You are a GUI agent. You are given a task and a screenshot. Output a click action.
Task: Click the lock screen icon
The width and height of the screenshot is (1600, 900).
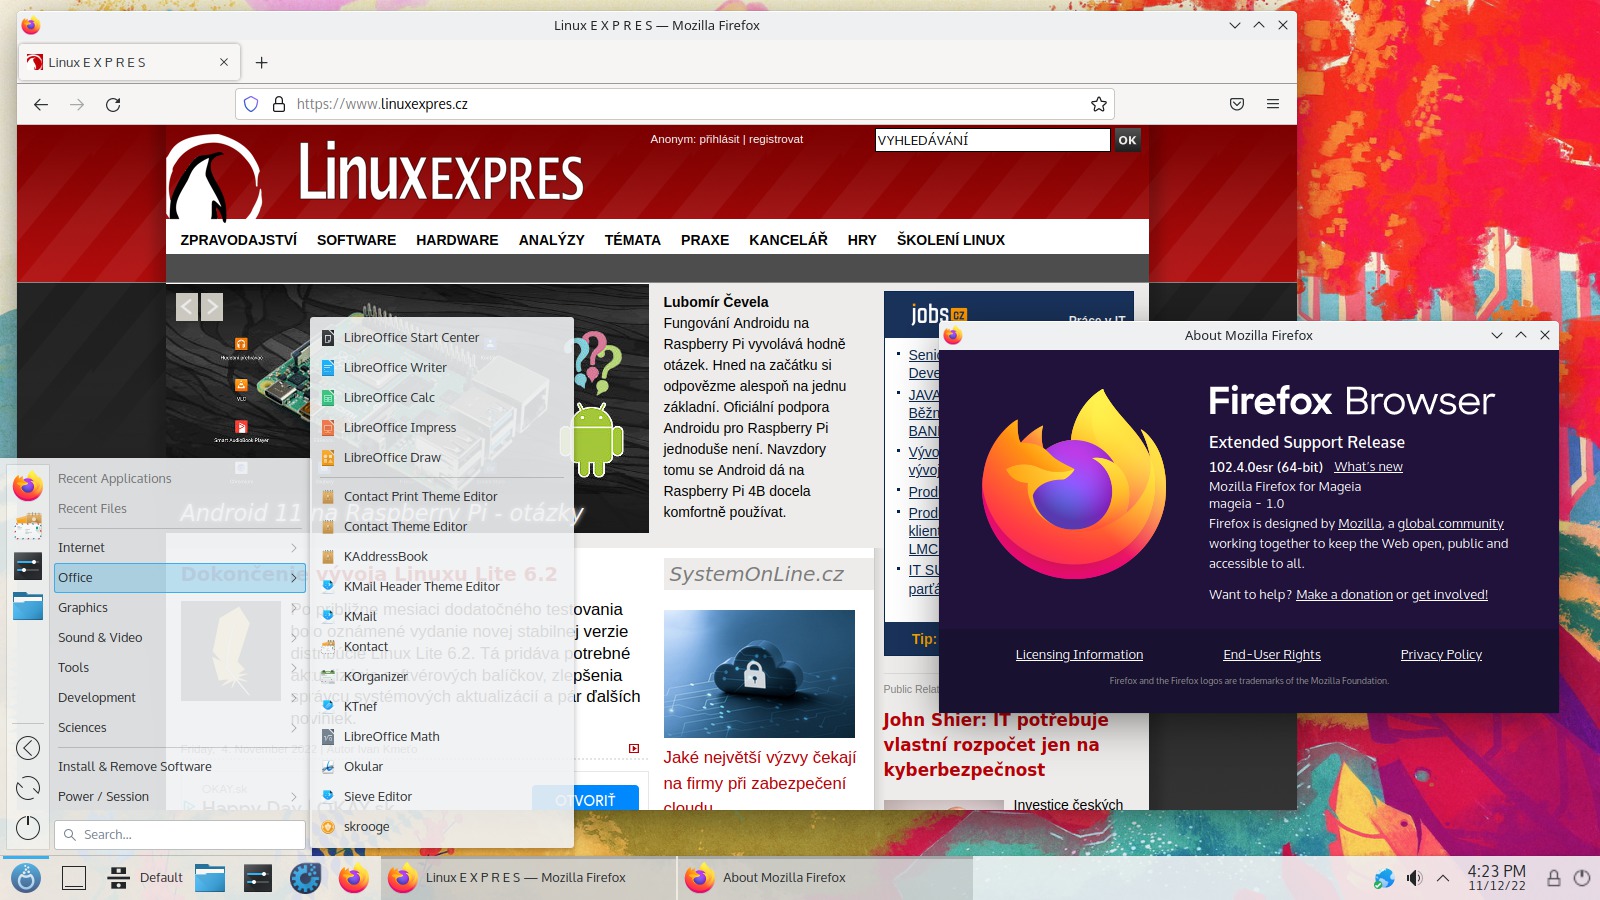(1554, 878)
